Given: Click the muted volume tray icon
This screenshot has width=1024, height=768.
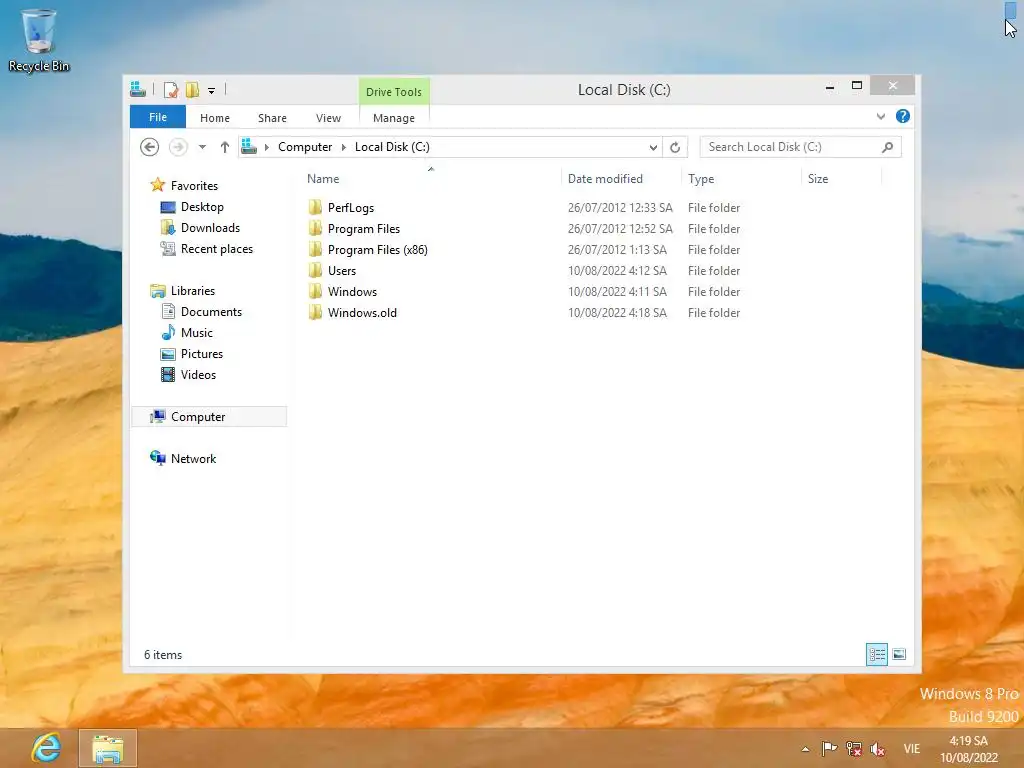Looking at the screenshot, I should point(877,749).
